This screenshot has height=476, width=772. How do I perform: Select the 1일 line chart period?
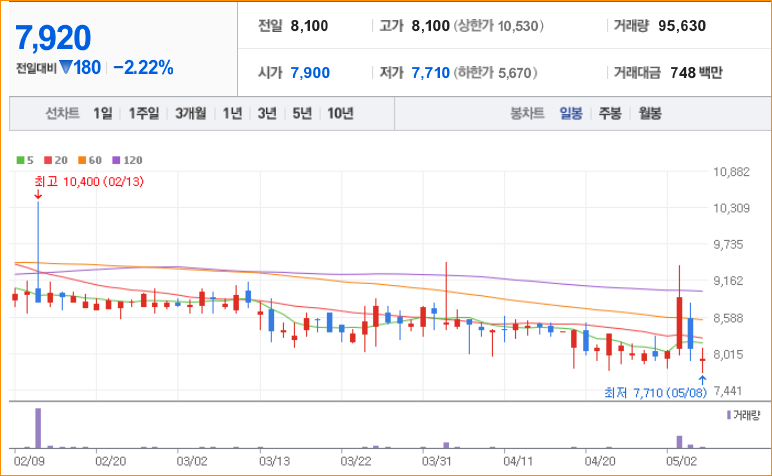102,114
